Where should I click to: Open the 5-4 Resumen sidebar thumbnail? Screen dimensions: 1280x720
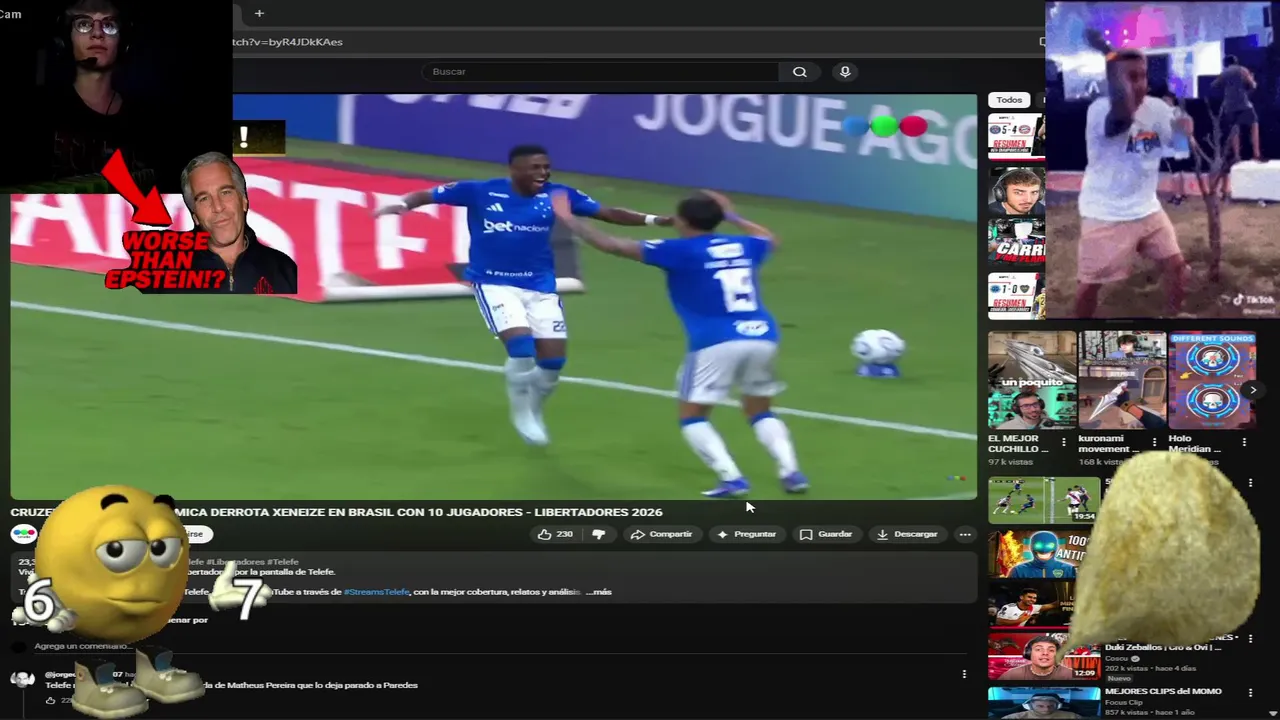click(x=1016, y=136)
